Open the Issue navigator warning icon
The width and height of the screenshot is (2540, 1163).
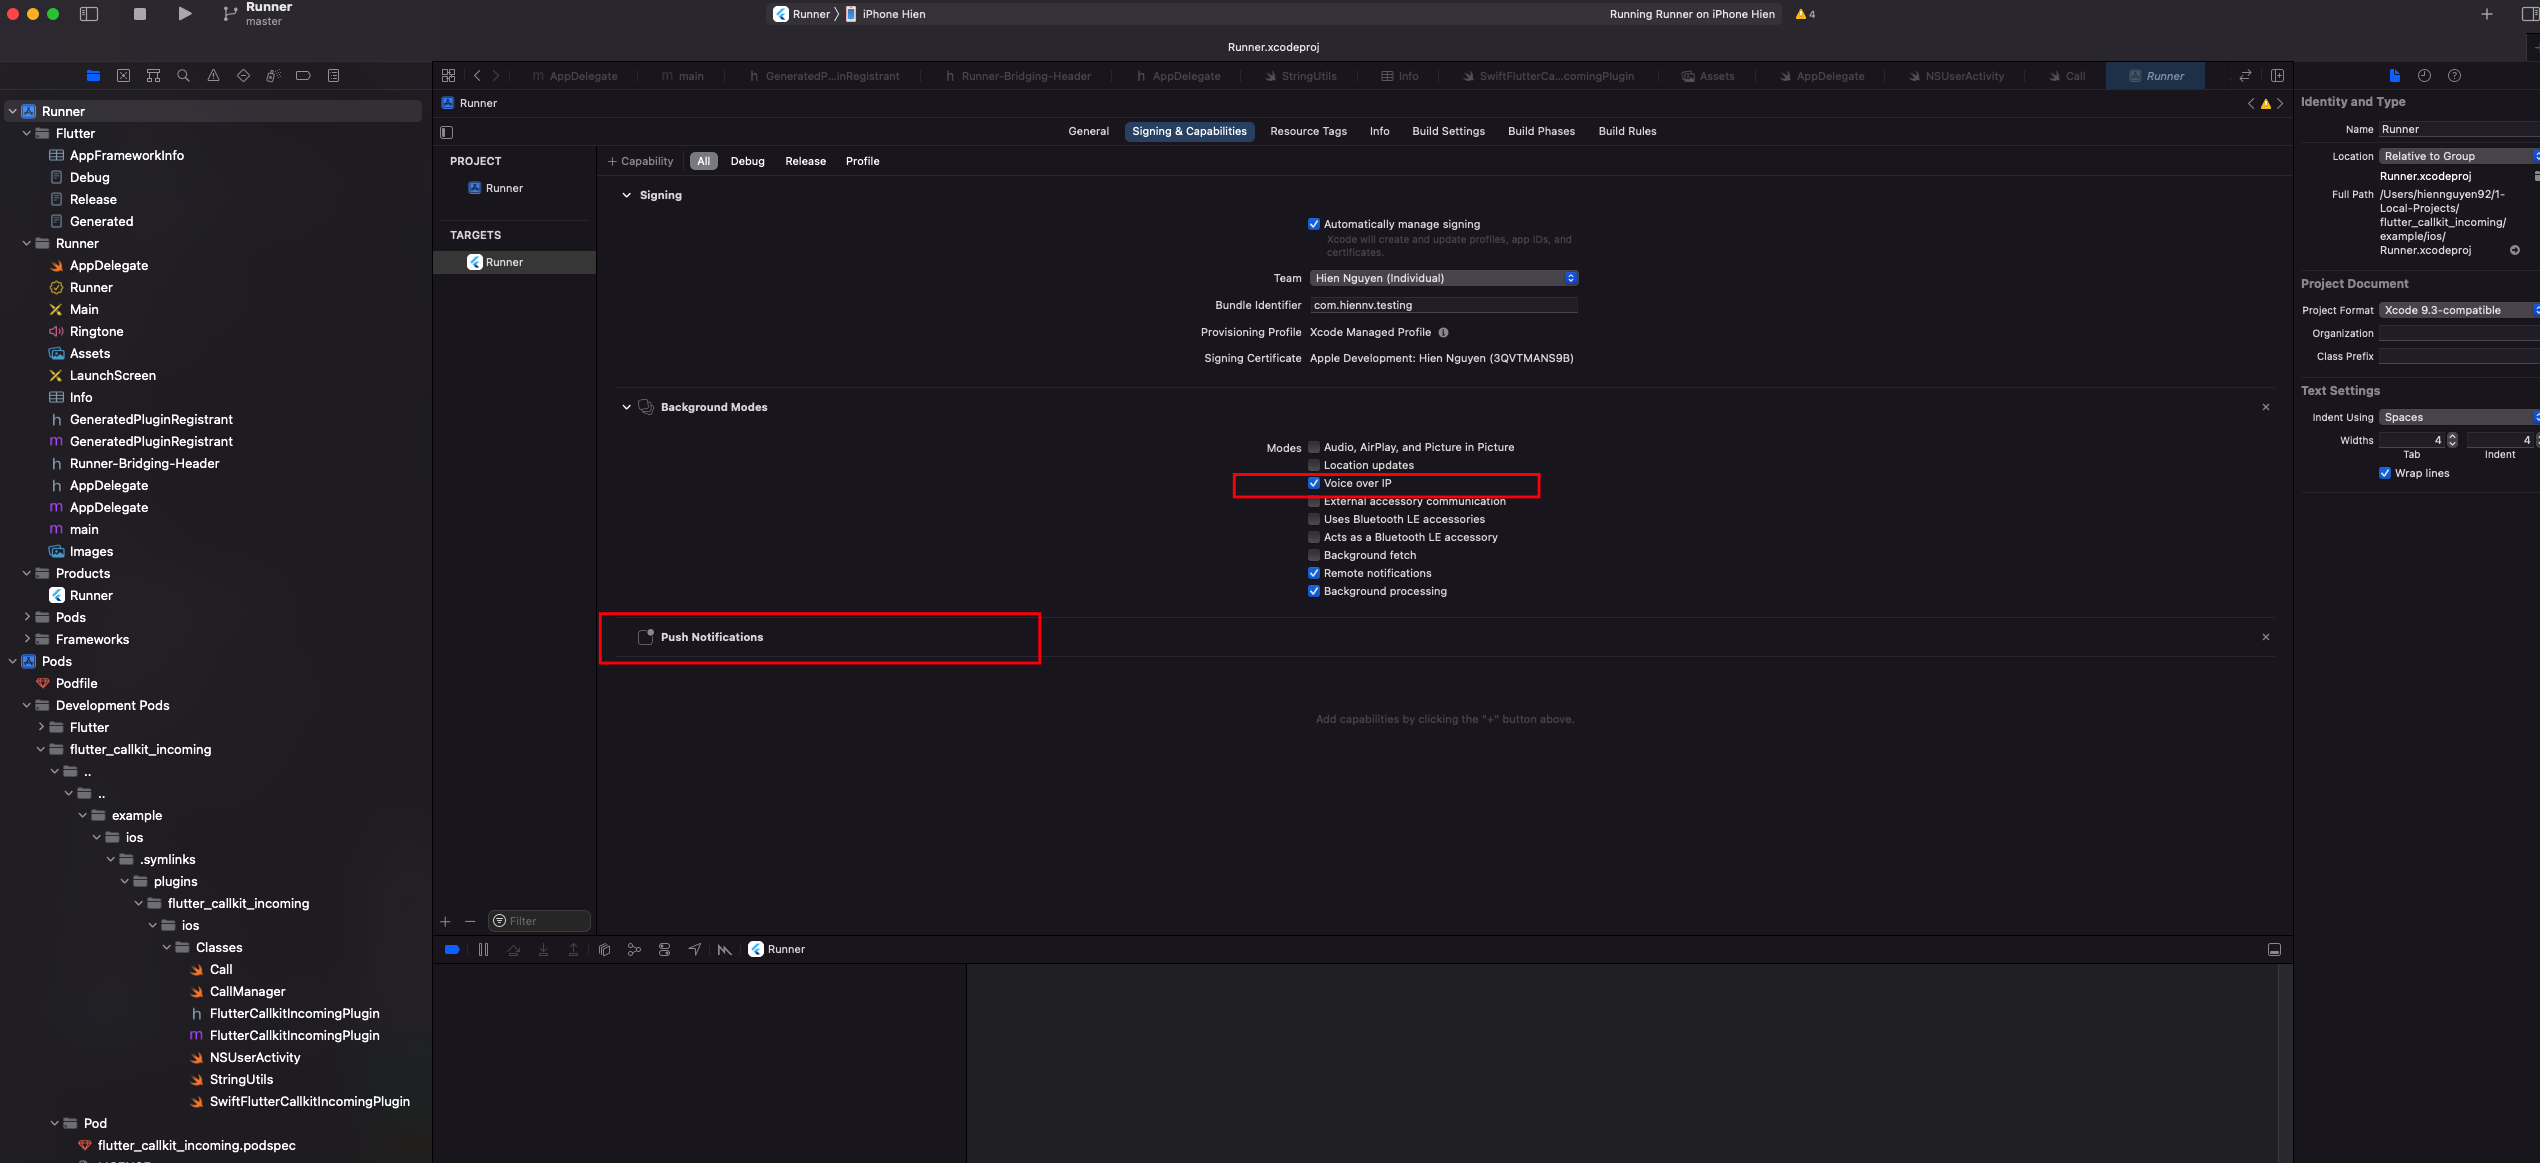click(x=213, y=76)
